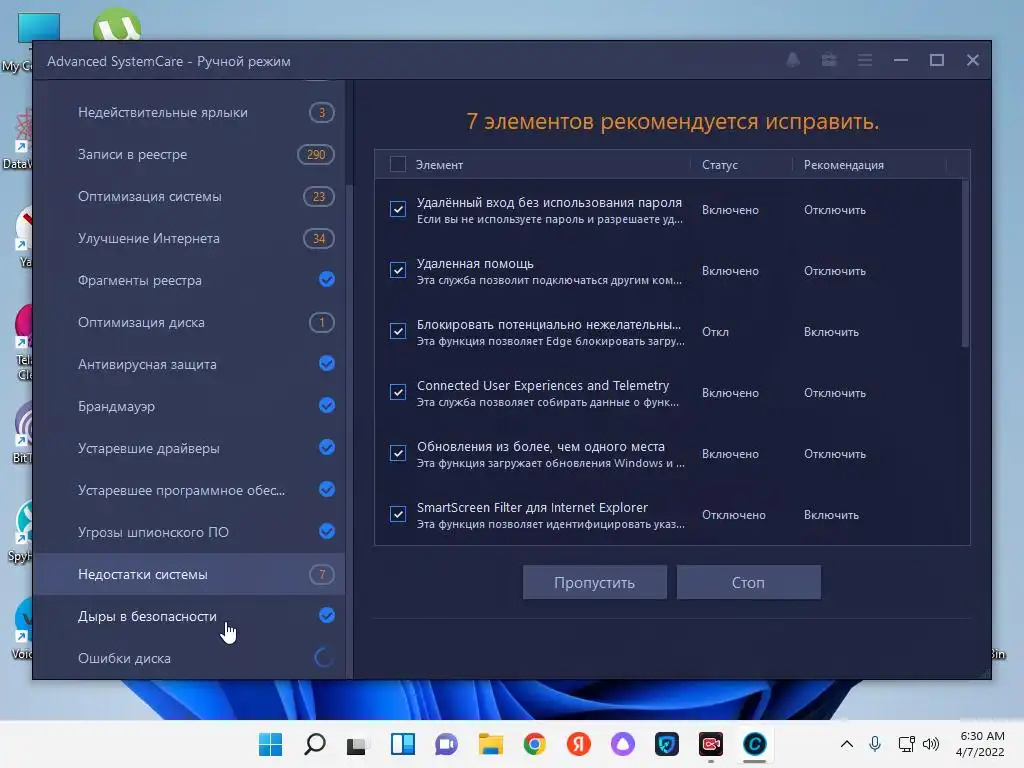Click the notification bell icon in title bar

click(x=793, y=60)
